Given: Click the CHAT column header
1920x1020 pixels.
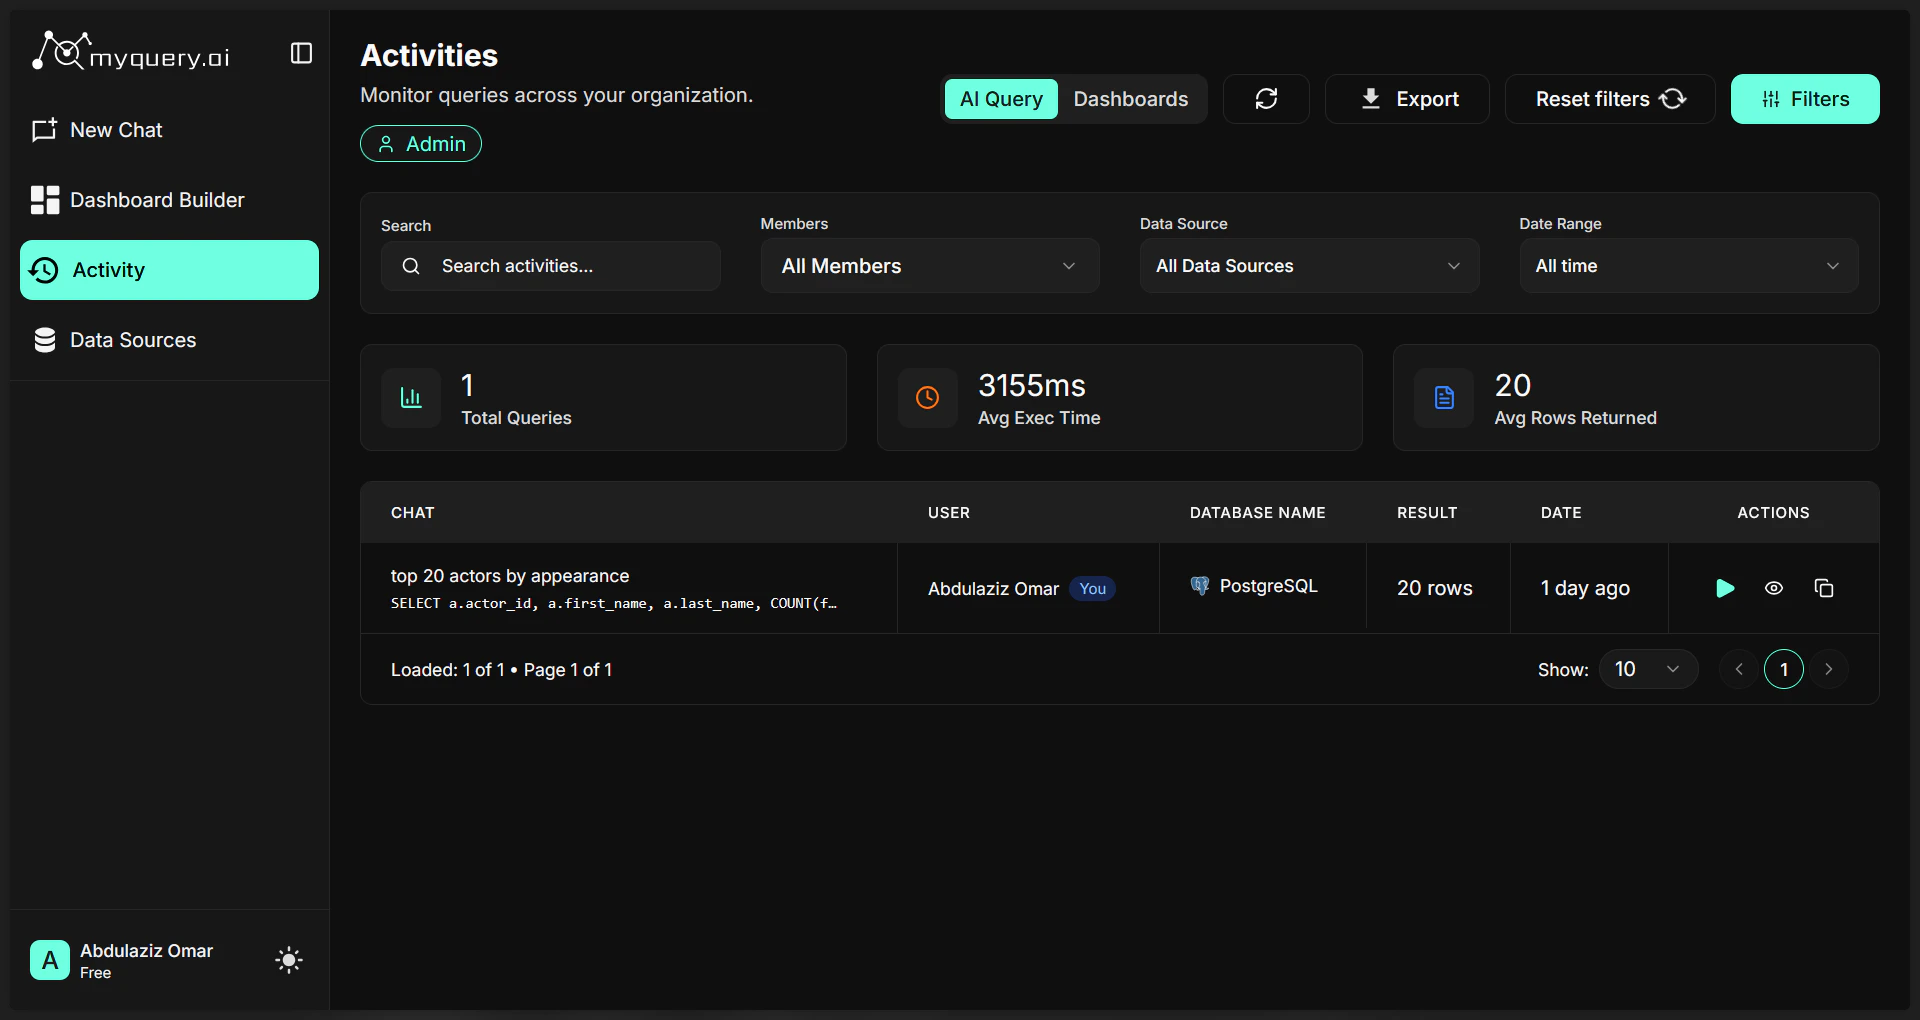Looking at the screenshot, I should [413, 513].
